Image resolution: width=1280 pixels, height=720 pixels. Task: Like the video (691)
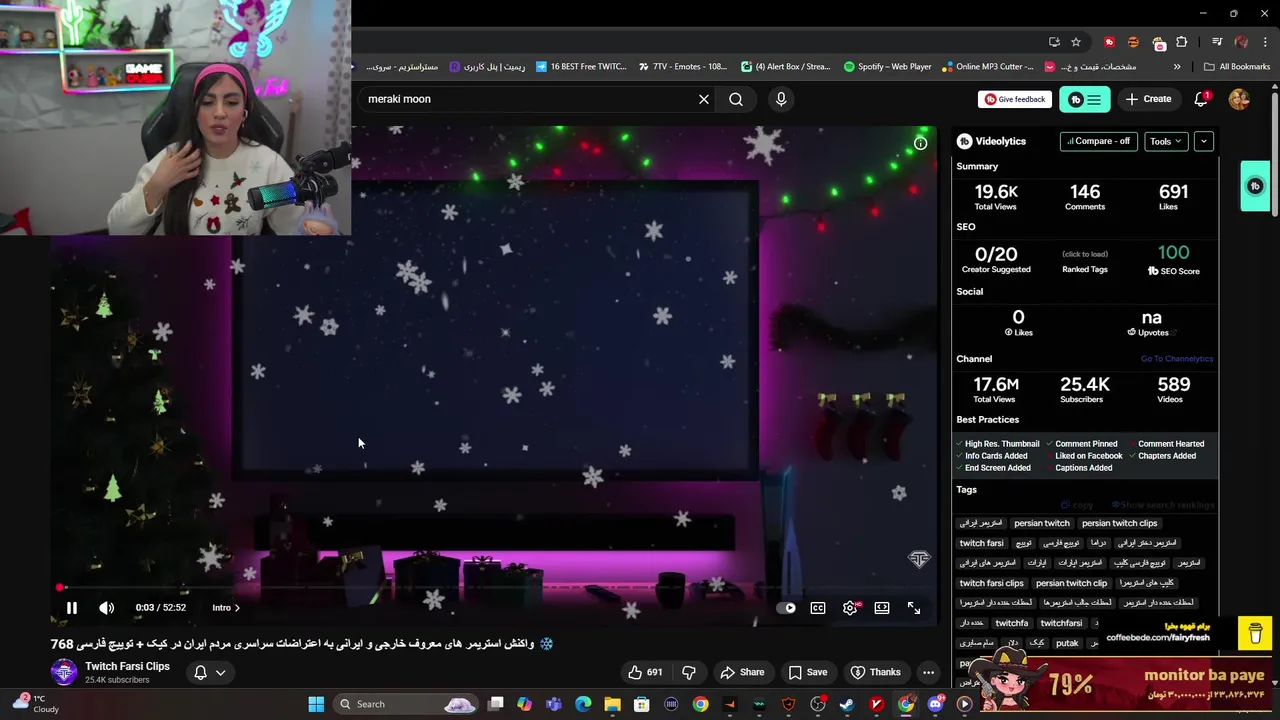(x=644, y=672)
